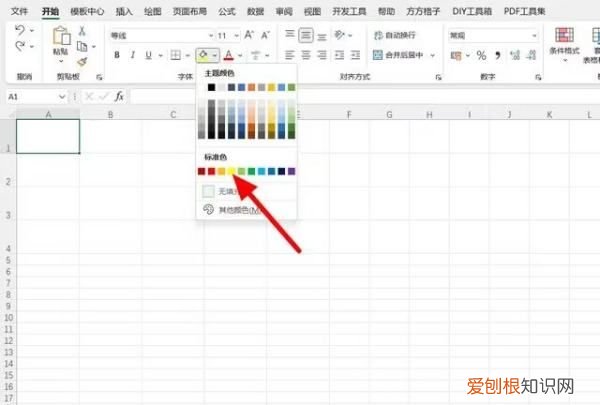The height and width of the screenshot is (405, 600).
Task: Switch to Formulas (公式) tab
Action: coord(227,11)
